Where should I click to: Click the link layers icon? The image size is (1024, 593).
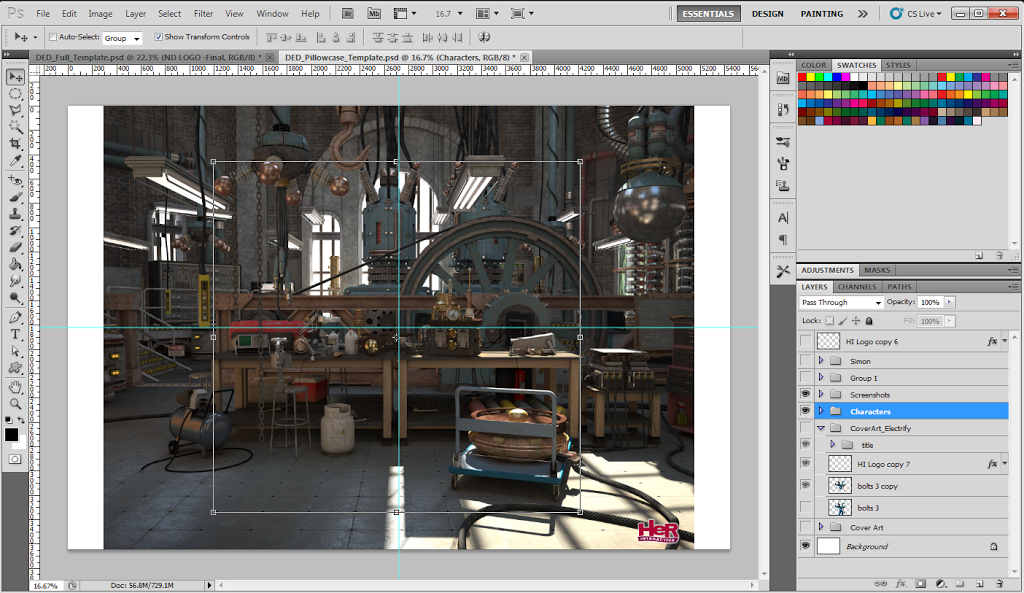[x=880, y=583]
